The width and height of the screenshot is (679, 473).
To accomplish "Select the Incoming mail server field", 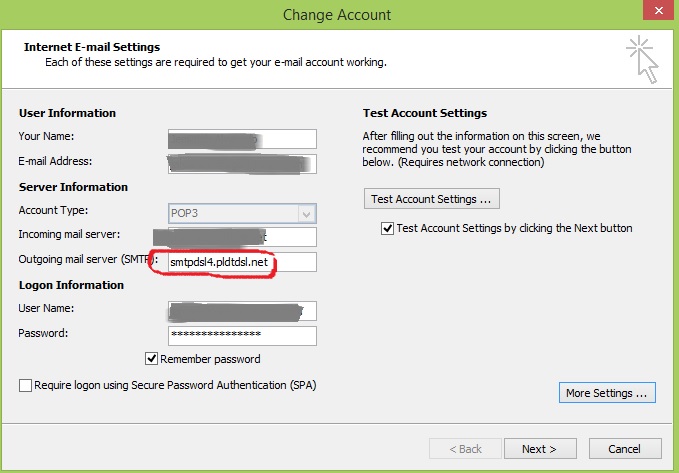I will pos(242,237).
